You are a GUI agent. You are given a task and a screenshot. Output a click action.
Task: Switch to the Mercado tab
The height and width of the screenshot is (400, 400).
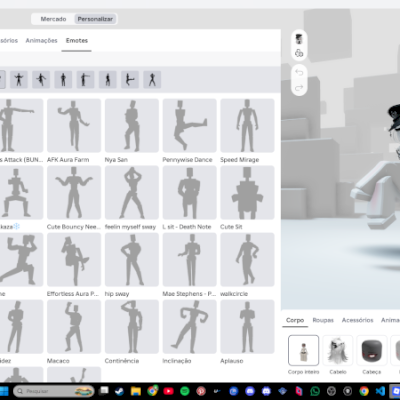click(53, 19)
